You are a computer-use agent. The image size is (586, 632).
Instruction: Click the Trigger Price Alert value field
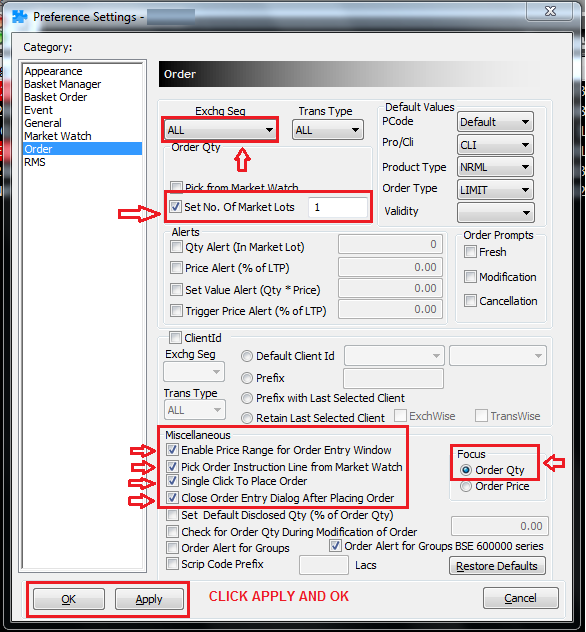tap(390, 309)
